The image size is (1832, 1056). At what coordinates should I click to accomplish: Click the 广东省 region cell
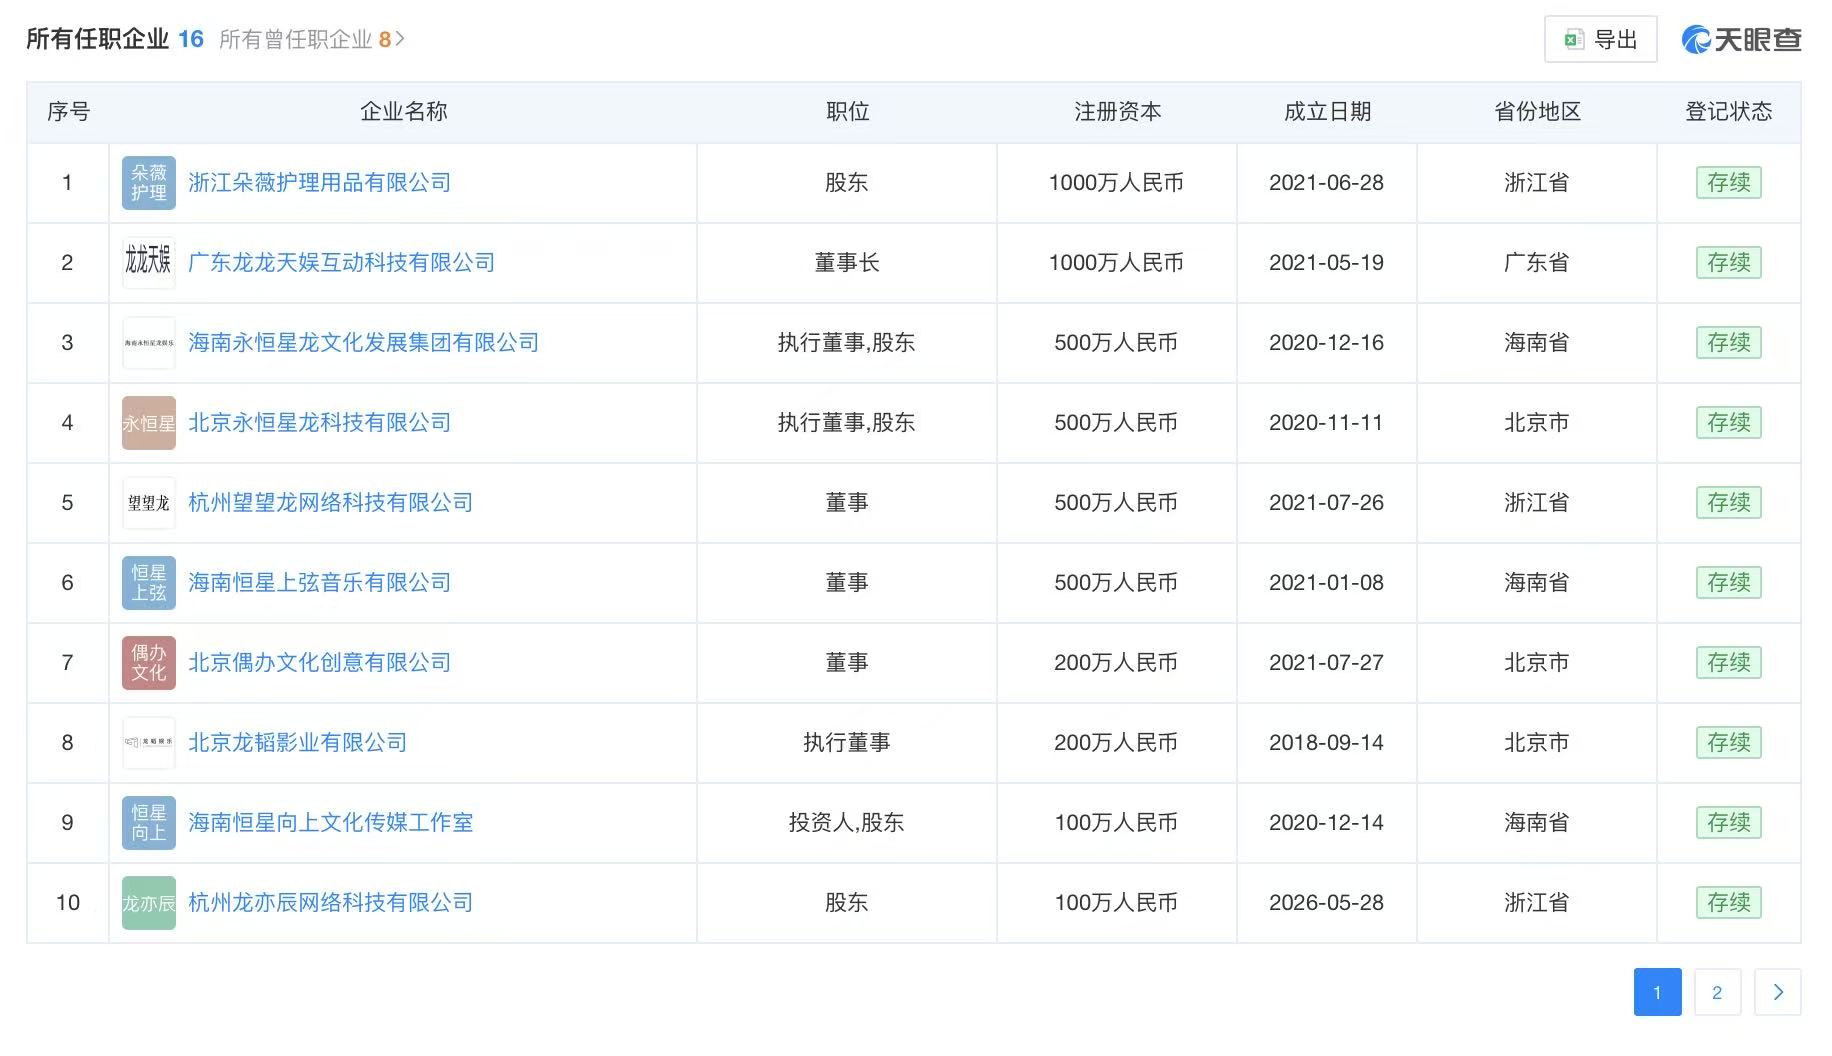click(1536, 263)
